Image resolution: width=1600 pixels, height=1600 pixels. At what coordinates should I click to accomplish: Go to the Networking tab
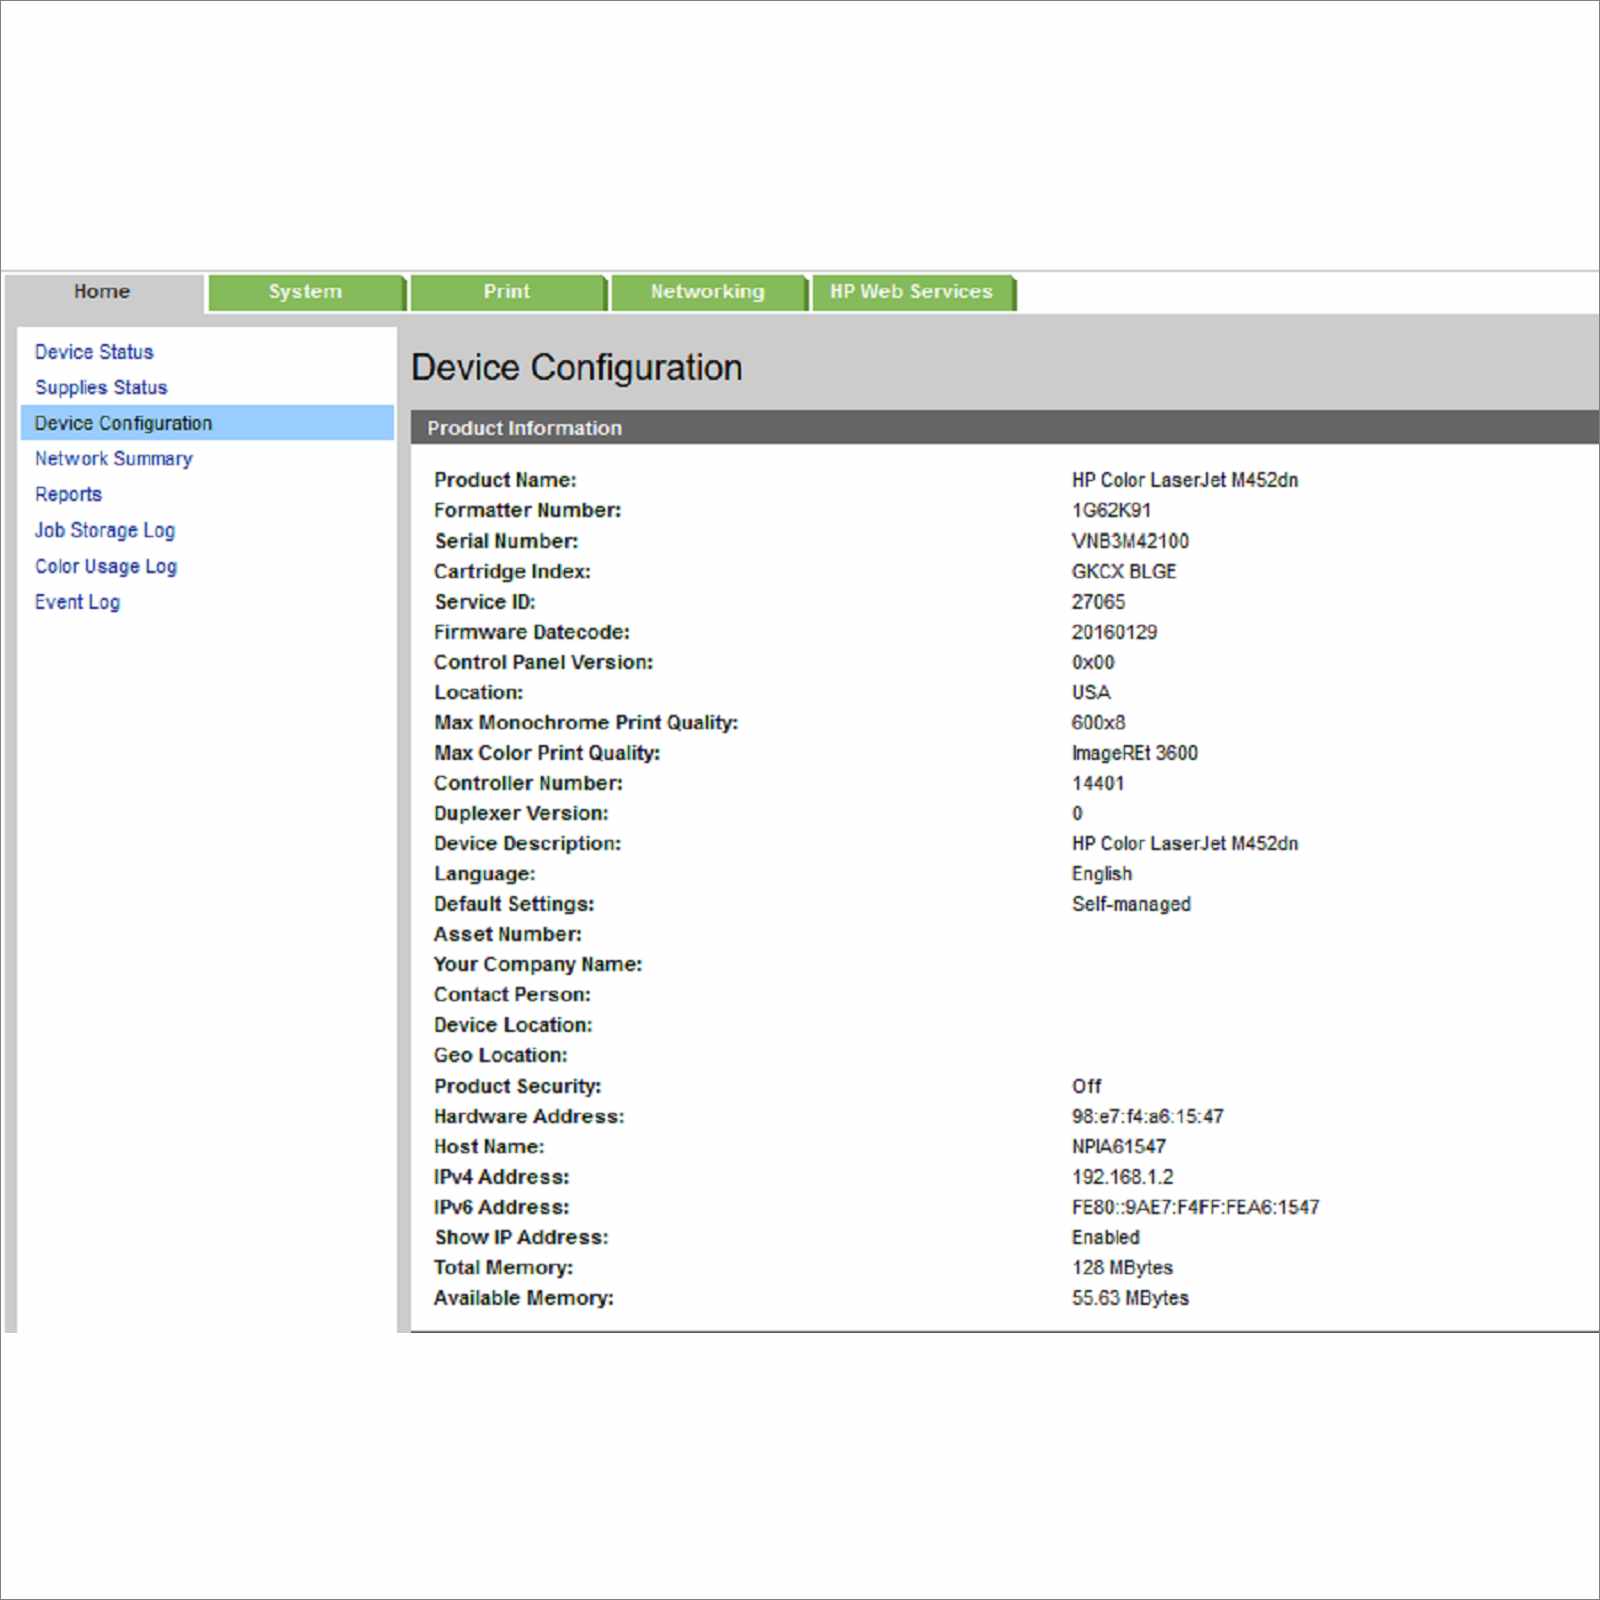pyautogui.click(x=708, y=292)
